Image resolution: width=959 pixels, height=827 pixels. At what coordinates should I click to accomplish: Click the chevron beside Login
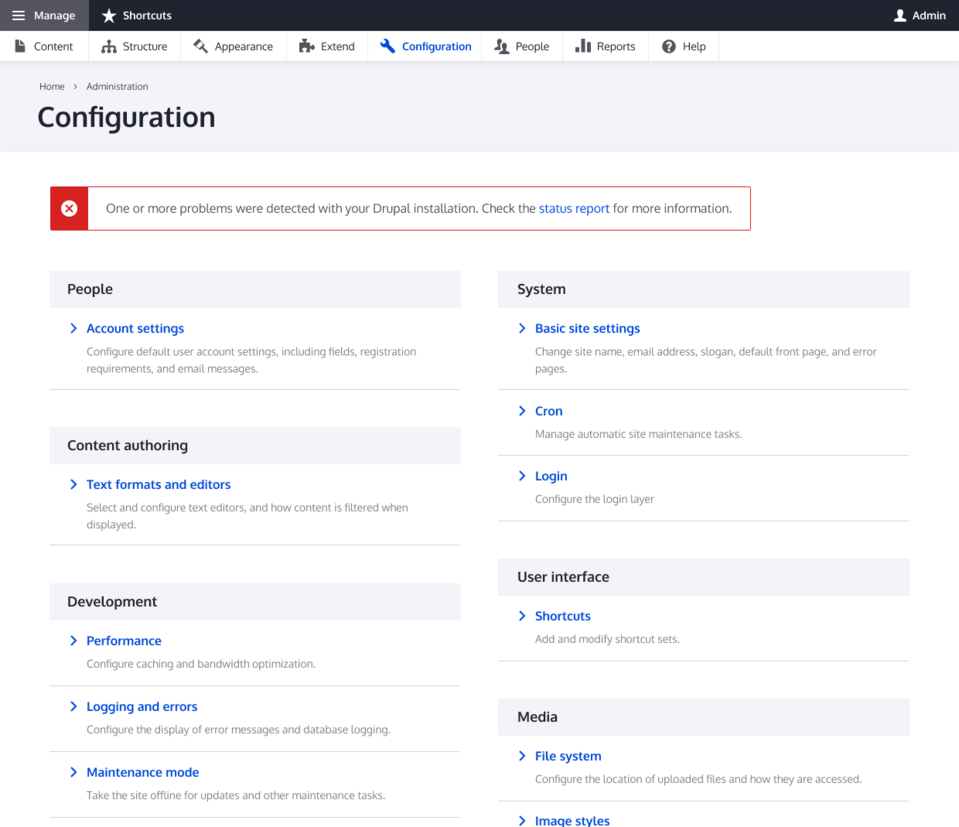click(522, 476)
